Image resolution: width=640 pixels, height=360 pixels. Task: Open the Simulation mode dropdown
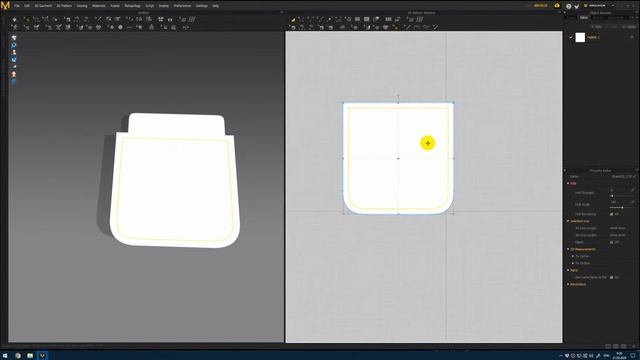click(x=599, y=6)
